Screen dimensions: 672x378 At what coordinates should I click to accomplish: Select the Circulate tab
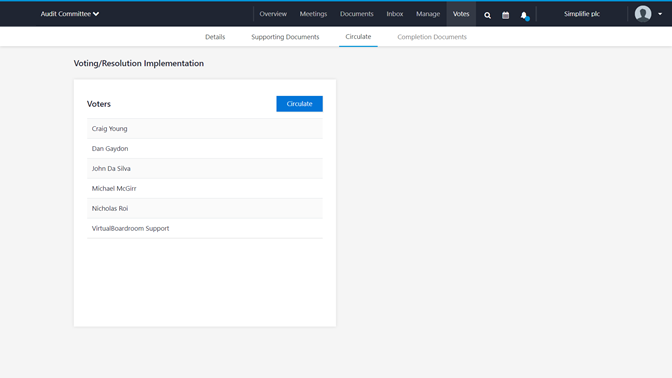coord(358,36)
